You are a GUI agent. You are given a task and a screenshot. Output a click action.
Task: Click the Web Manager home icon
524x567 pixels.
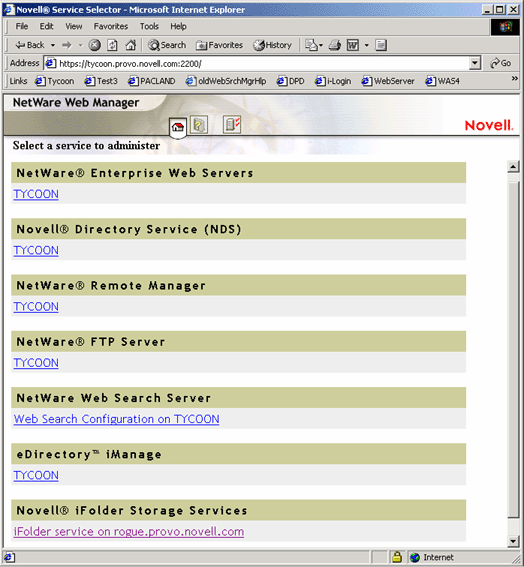click(x=178, y=127)
